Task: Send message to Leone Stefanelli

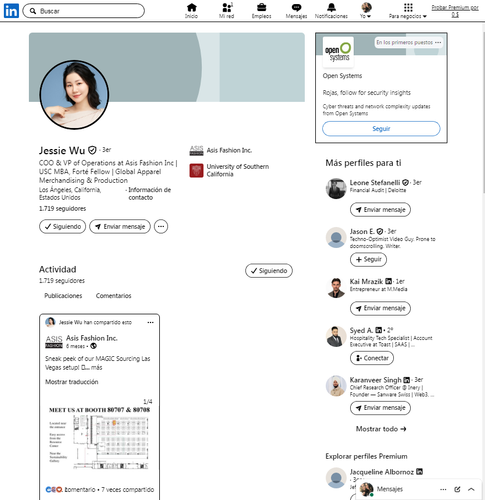Action: pyautogui.click(x=380, y=210)
